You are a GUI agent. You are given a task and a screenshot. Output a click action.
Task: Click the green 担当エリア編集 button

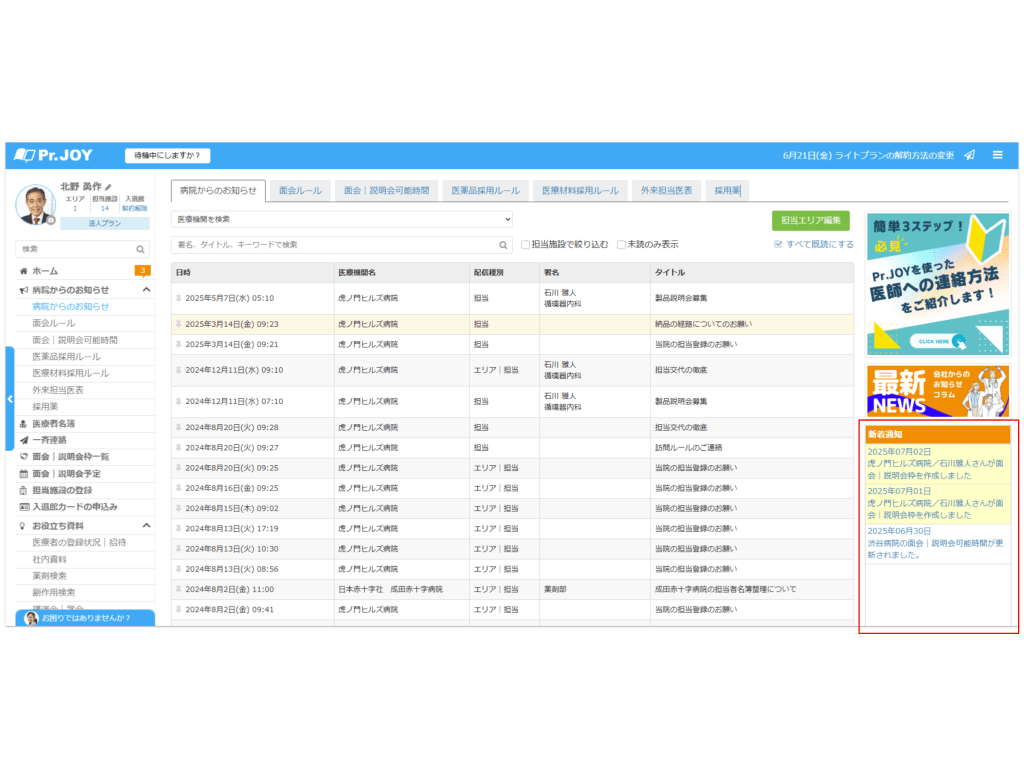coord(810,220)
